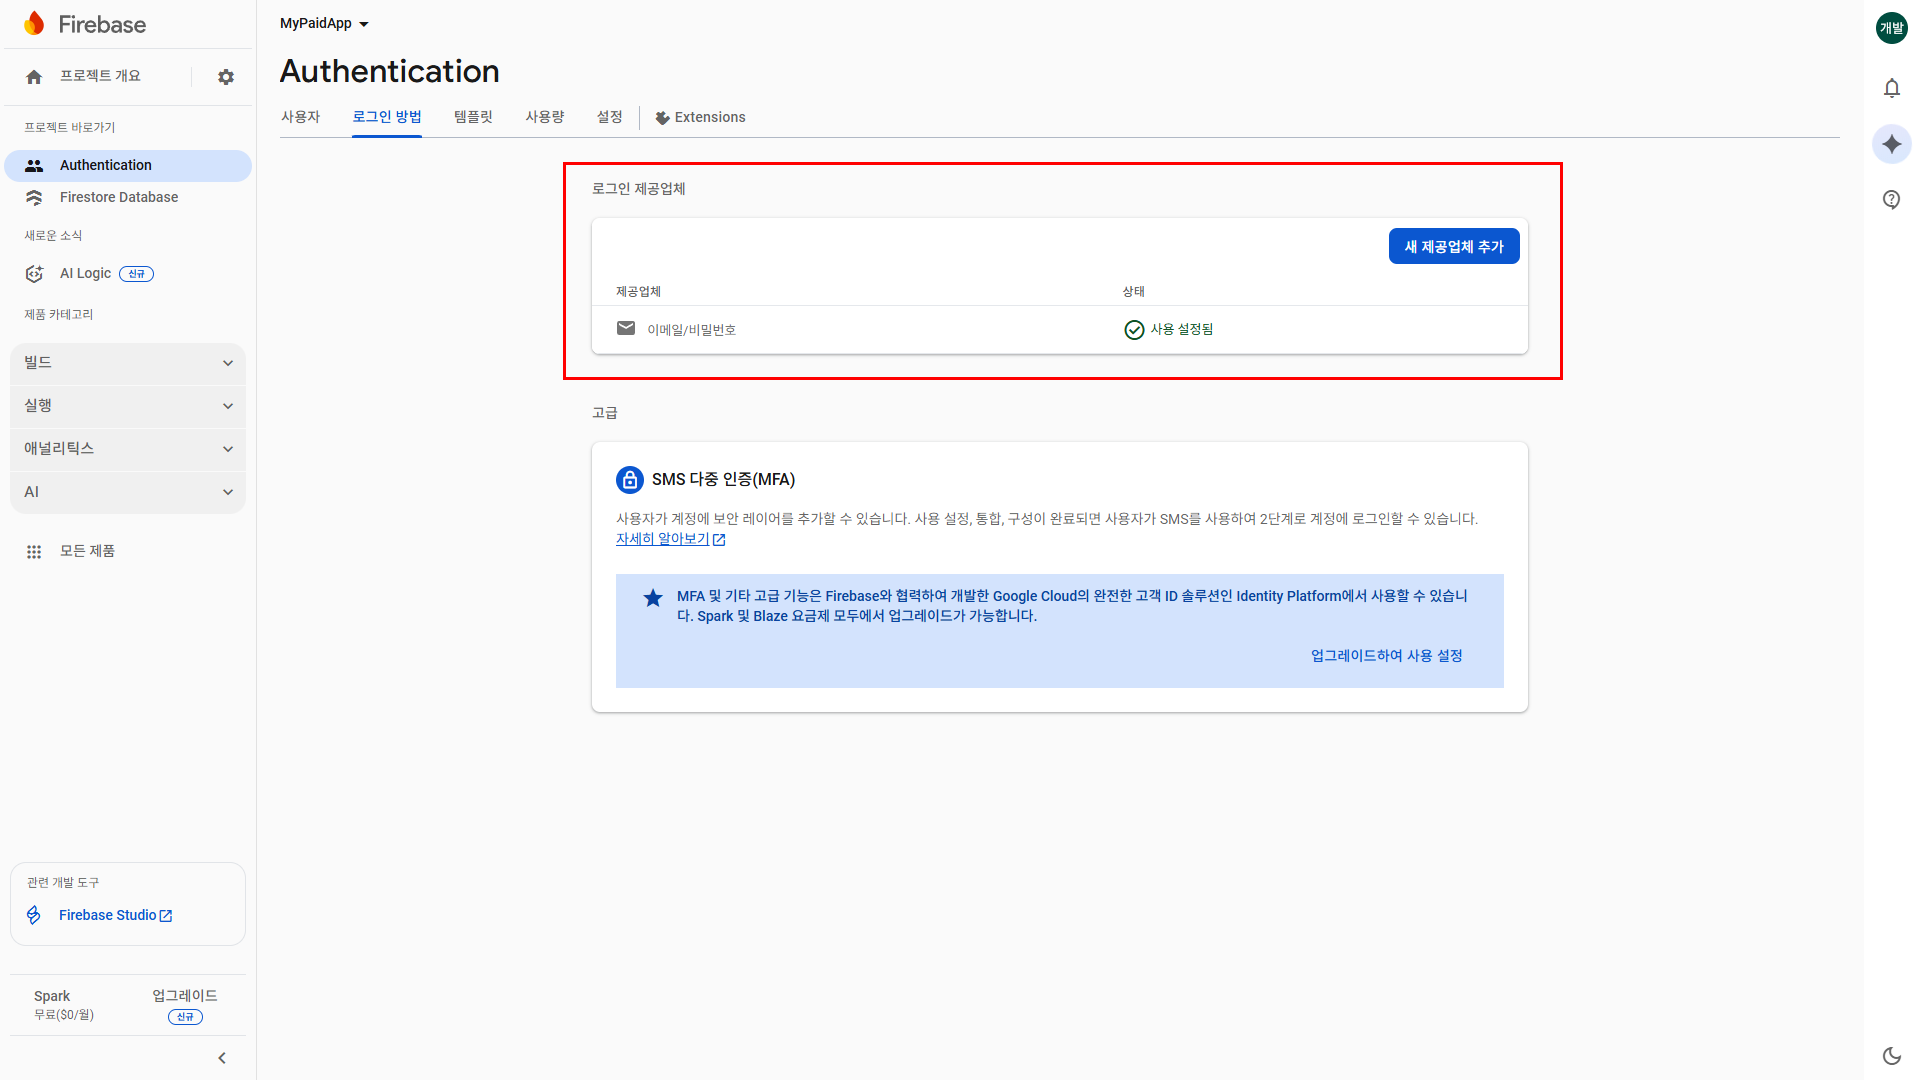Expand the 애널리틱스 category
Image resolution: width=1920 pixels, height=1080 pixels.
128,449
